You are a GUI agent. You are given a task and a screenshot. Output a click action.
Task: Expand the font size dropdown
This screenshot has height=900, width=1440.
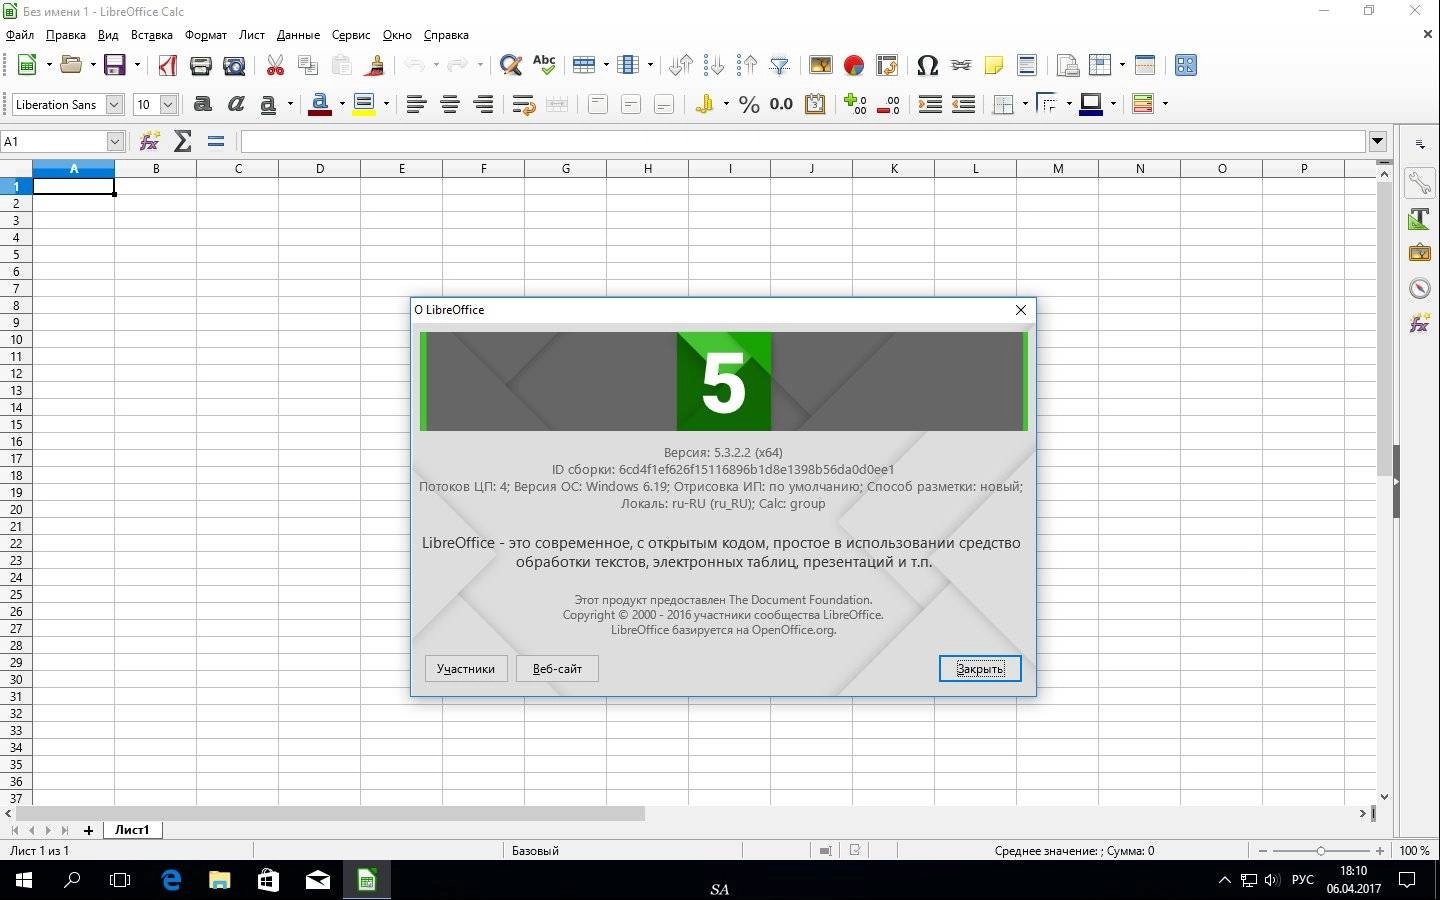point(168,104)
